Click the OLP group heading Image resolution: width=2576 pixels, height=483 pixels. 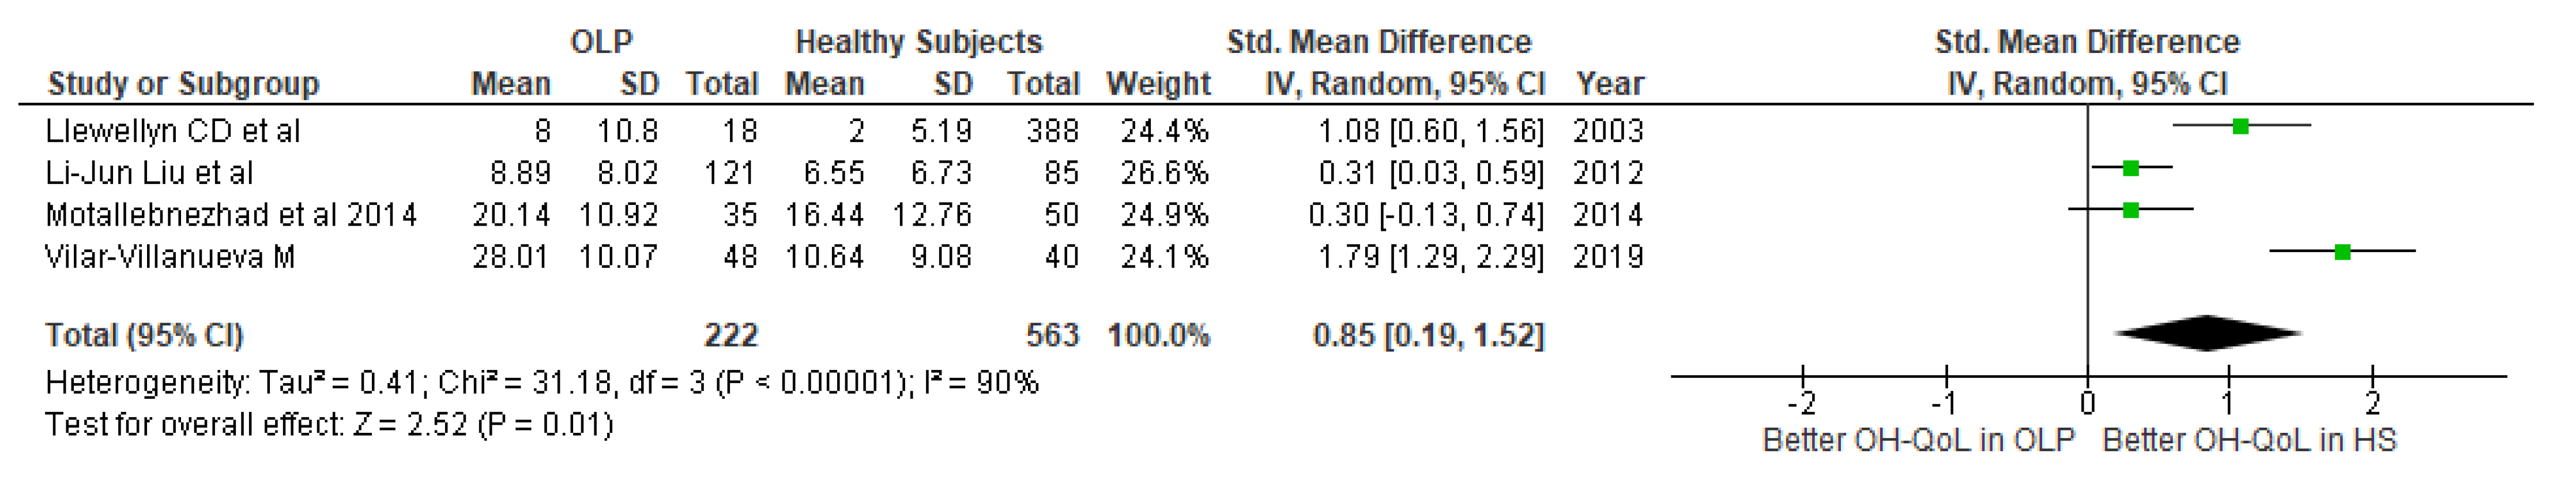click(x=601, y=42)
